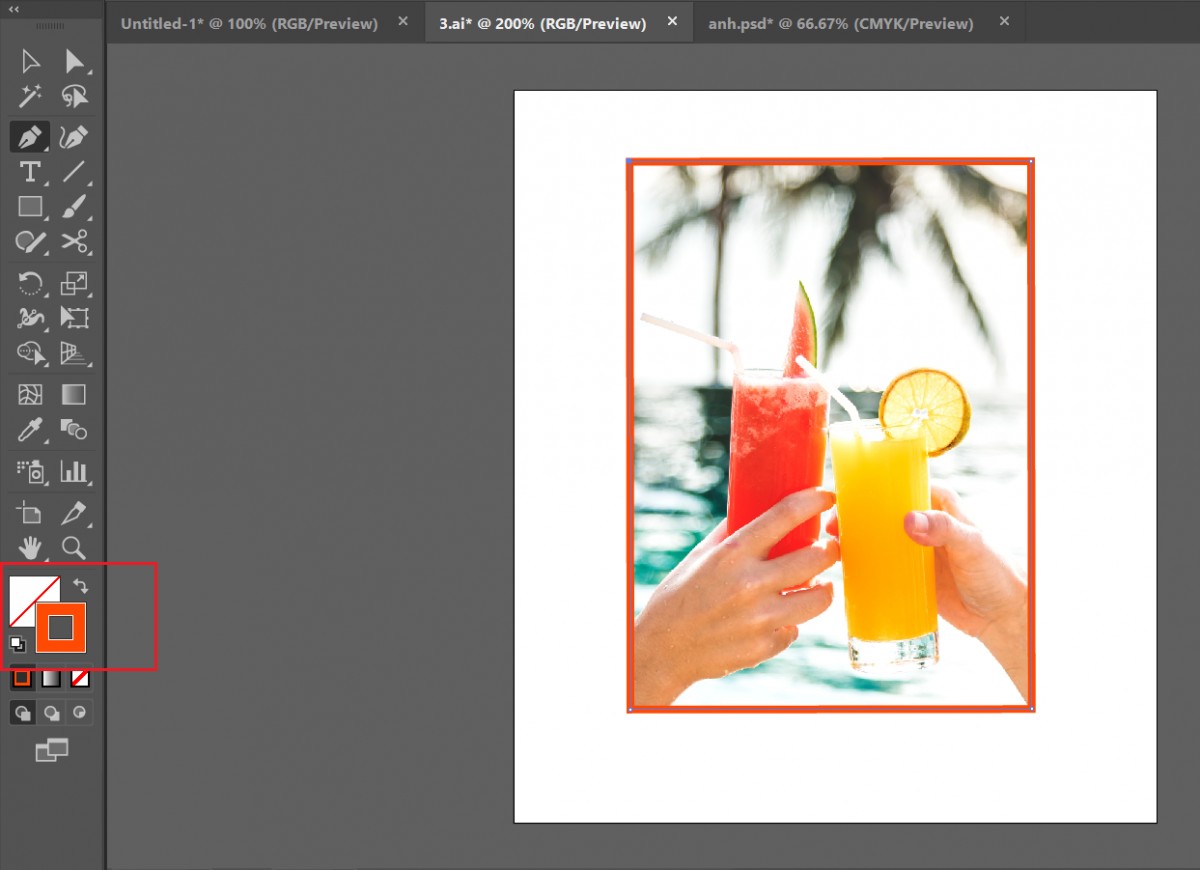The height and width of the screenshot is (870, 1200).
Task: Select the Direct Selection tool
Action: click(74, 62)
